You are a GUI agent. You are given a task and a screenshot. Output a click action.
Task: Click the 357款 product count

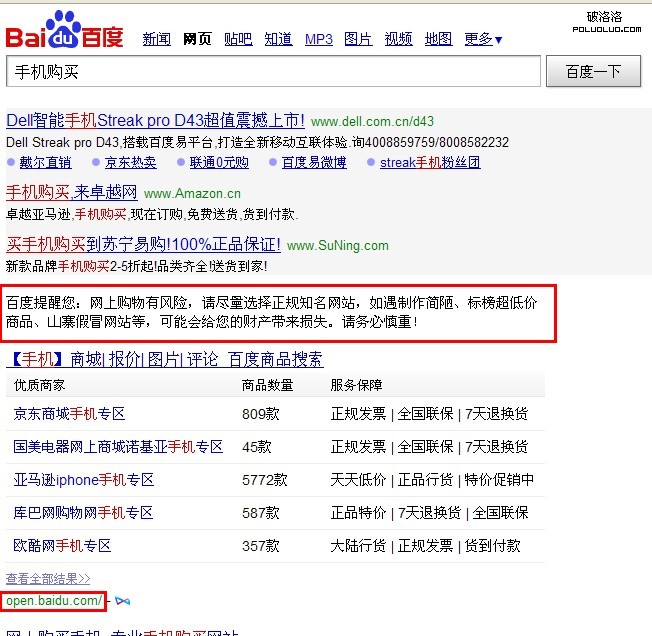(x=261, y=546)
